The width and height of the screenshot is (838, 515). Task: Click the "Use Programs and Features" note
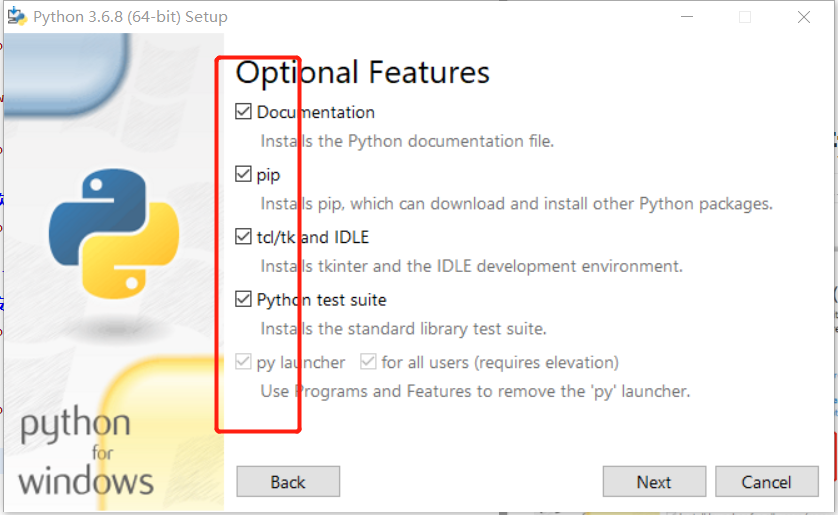475,391
